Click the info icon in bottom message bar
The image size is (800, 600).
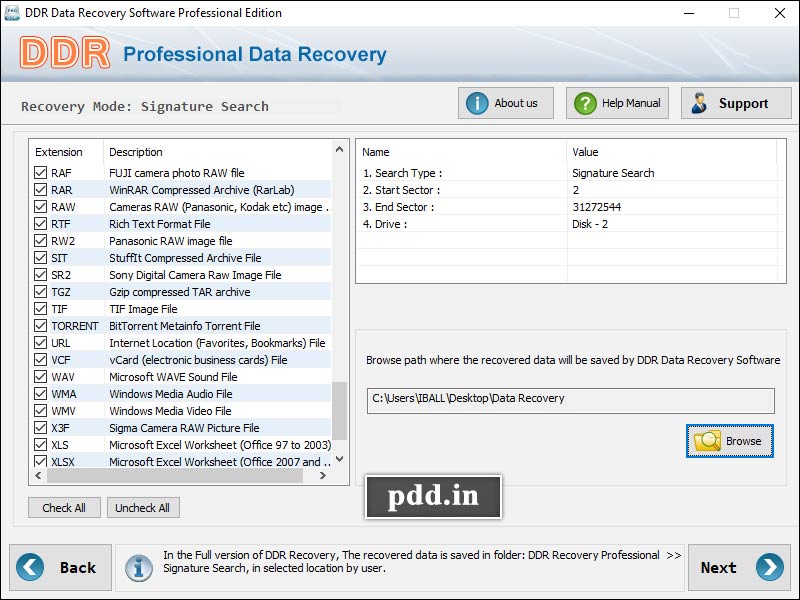pyautogui.click(x=137, y=567)
